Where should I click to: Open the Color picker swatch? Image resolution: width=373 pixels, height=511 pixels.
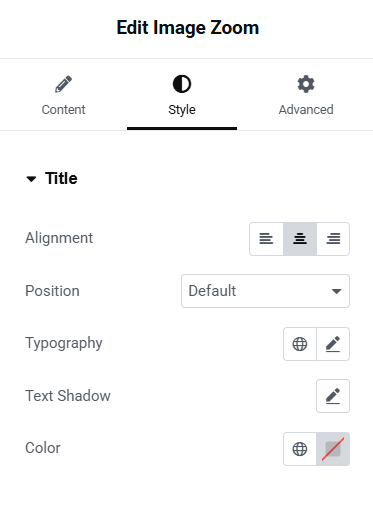333,449
